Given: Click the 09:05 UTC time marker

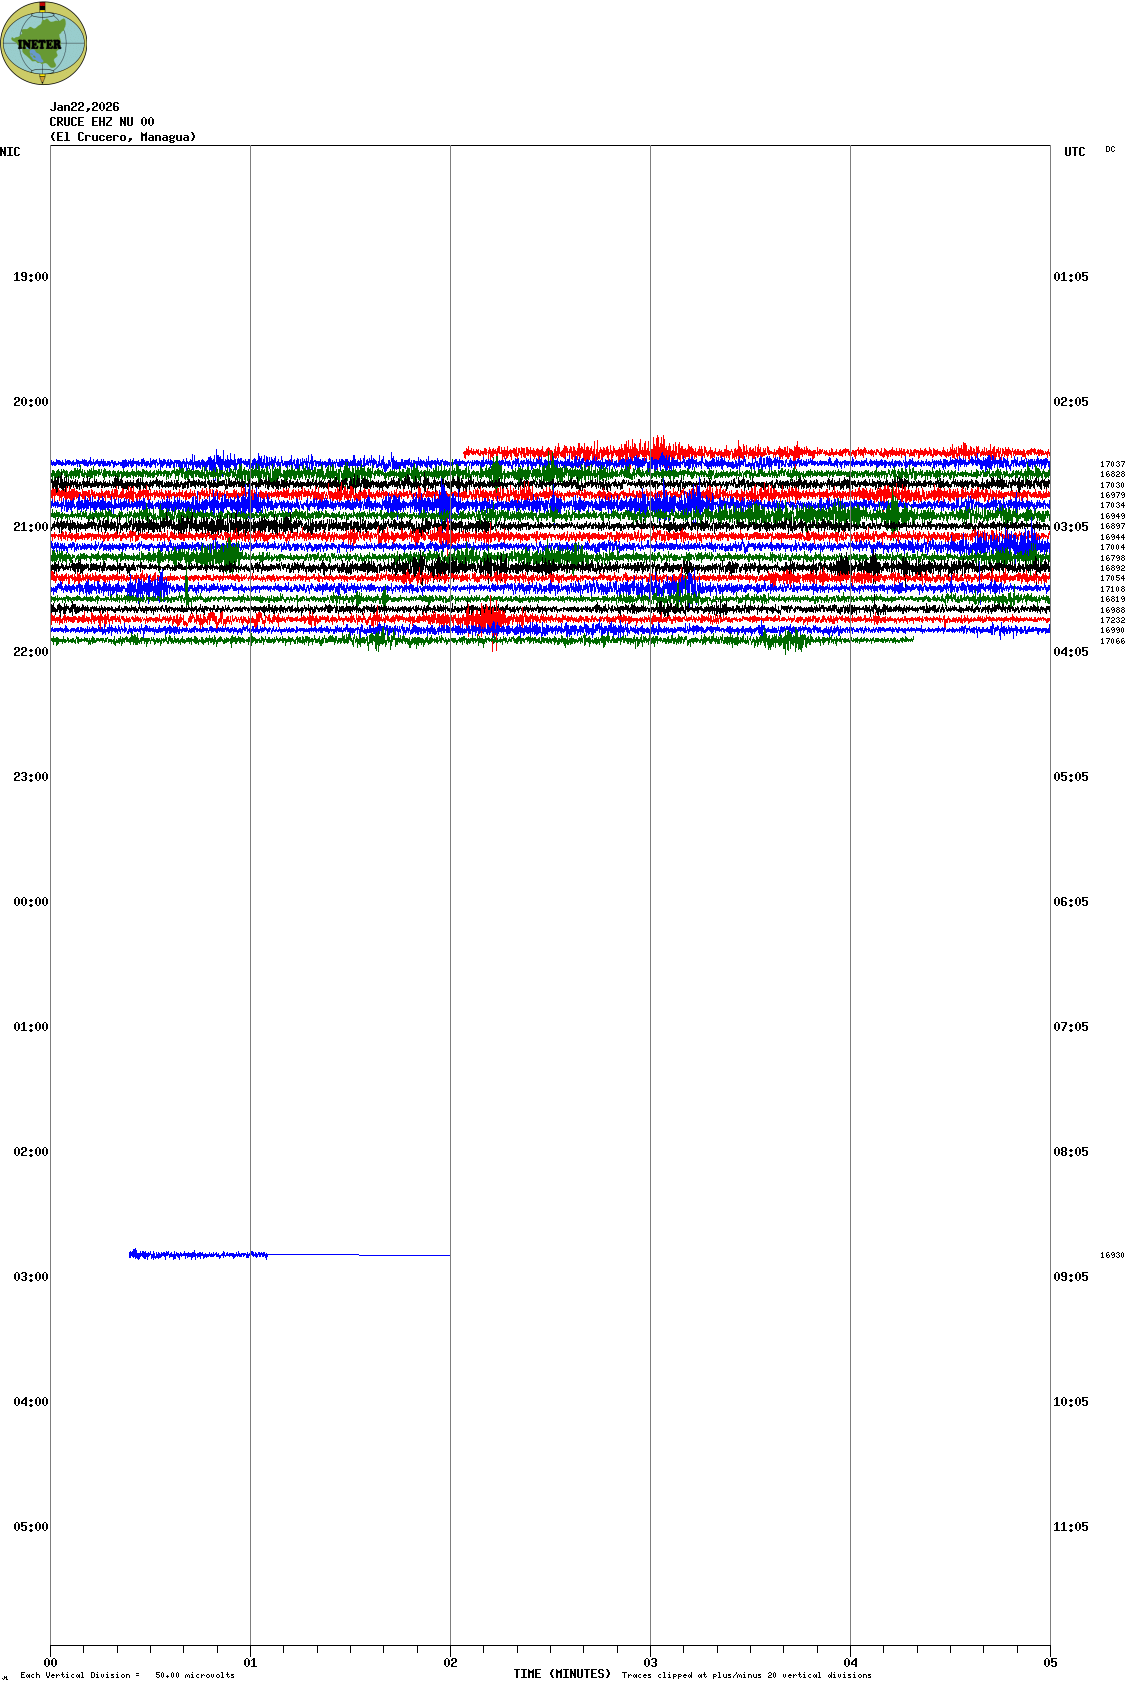Looking at the screenshot, I should point(1070,1277).
